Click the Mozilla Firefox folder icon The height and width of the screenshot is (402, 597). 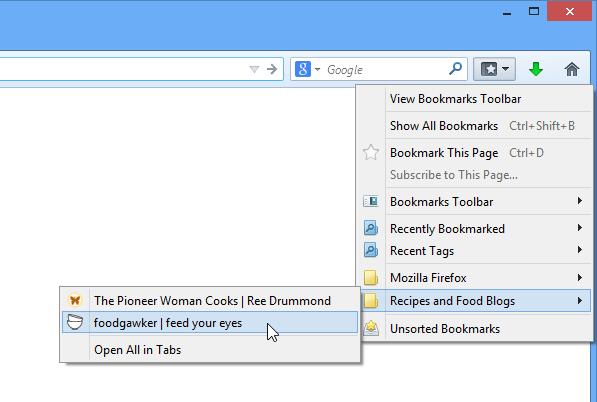click(x=371, y=278)
